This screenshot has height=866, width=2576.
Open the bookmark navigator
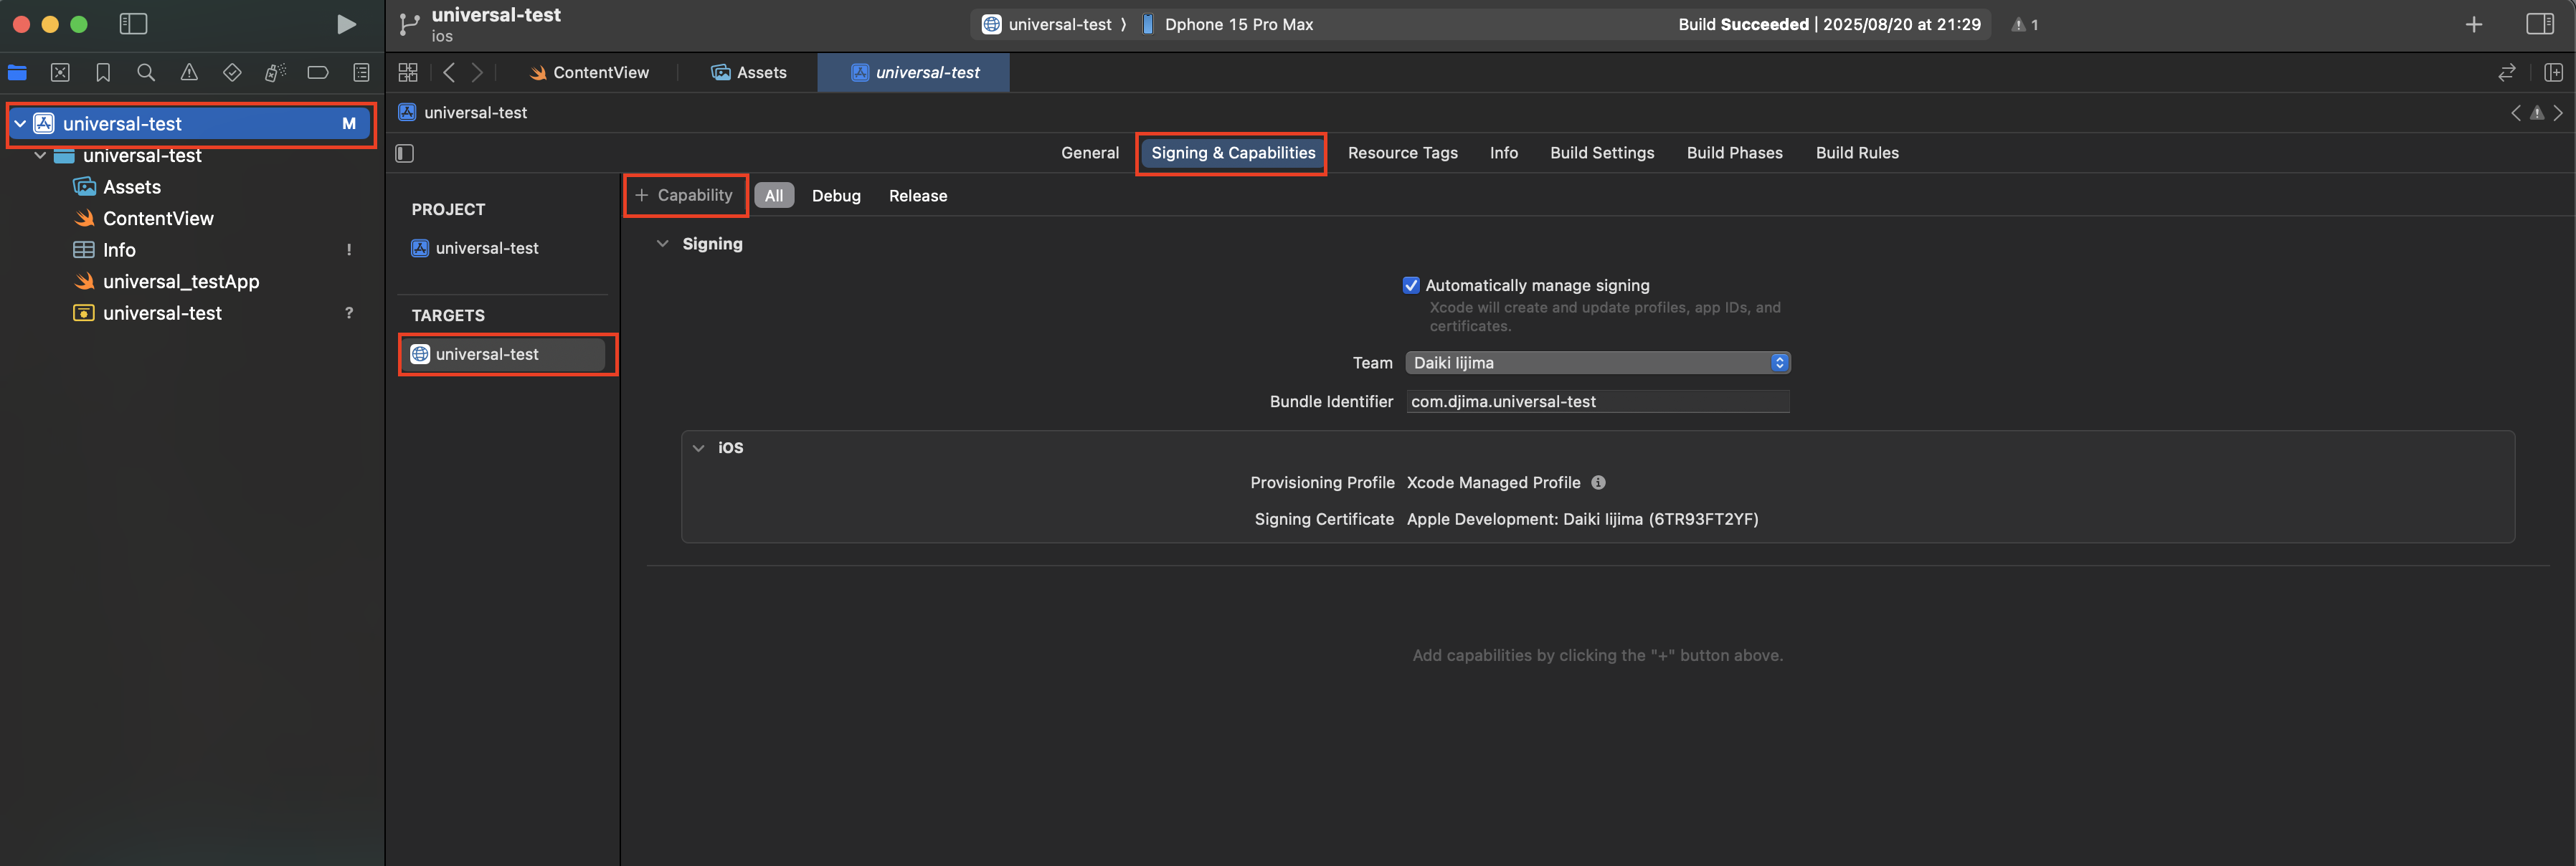coord(103,72)
